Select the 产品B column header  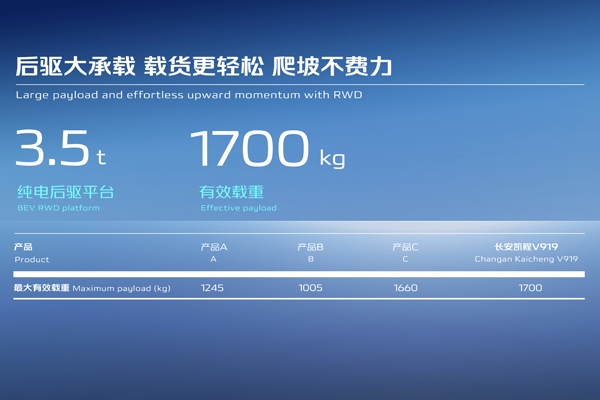[x=310, y=252]
